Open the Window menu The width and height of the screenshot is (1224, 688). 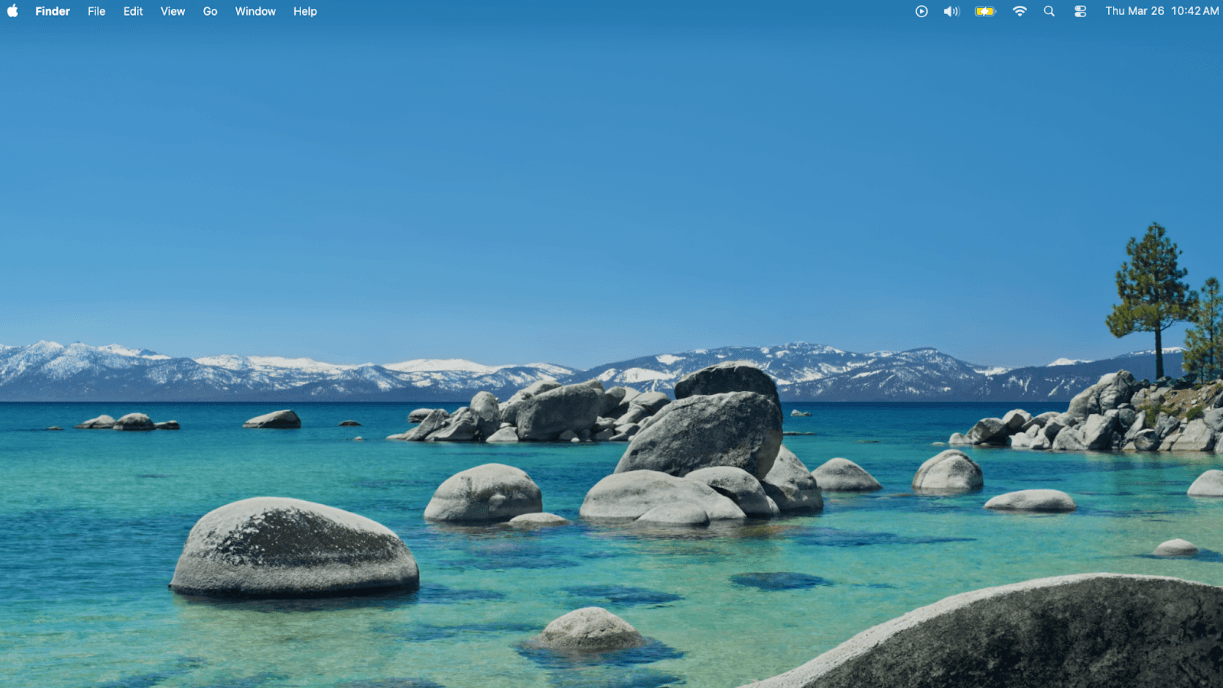click(255, 11)
